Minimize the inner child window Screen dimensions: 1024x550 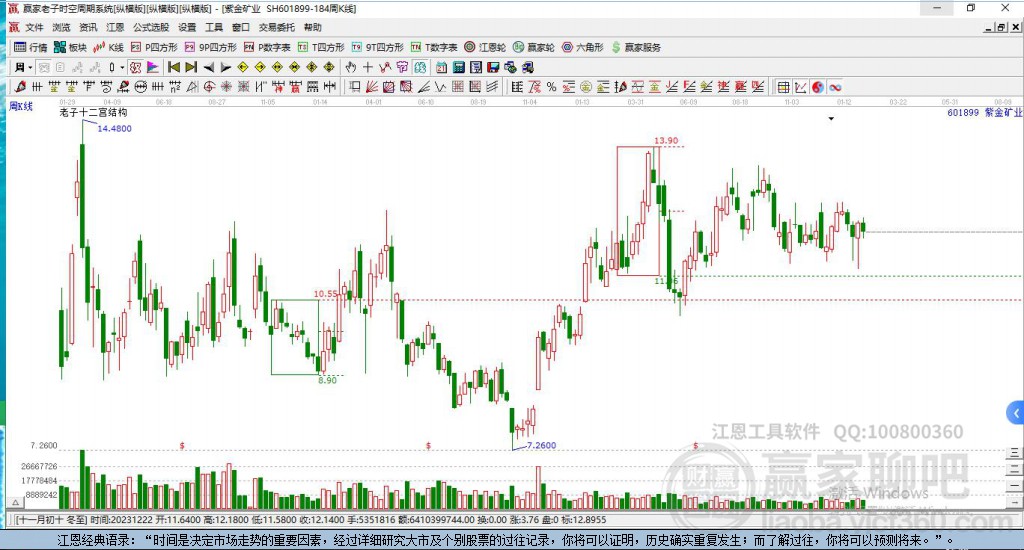pyautogui.click(x=989, y=27)
